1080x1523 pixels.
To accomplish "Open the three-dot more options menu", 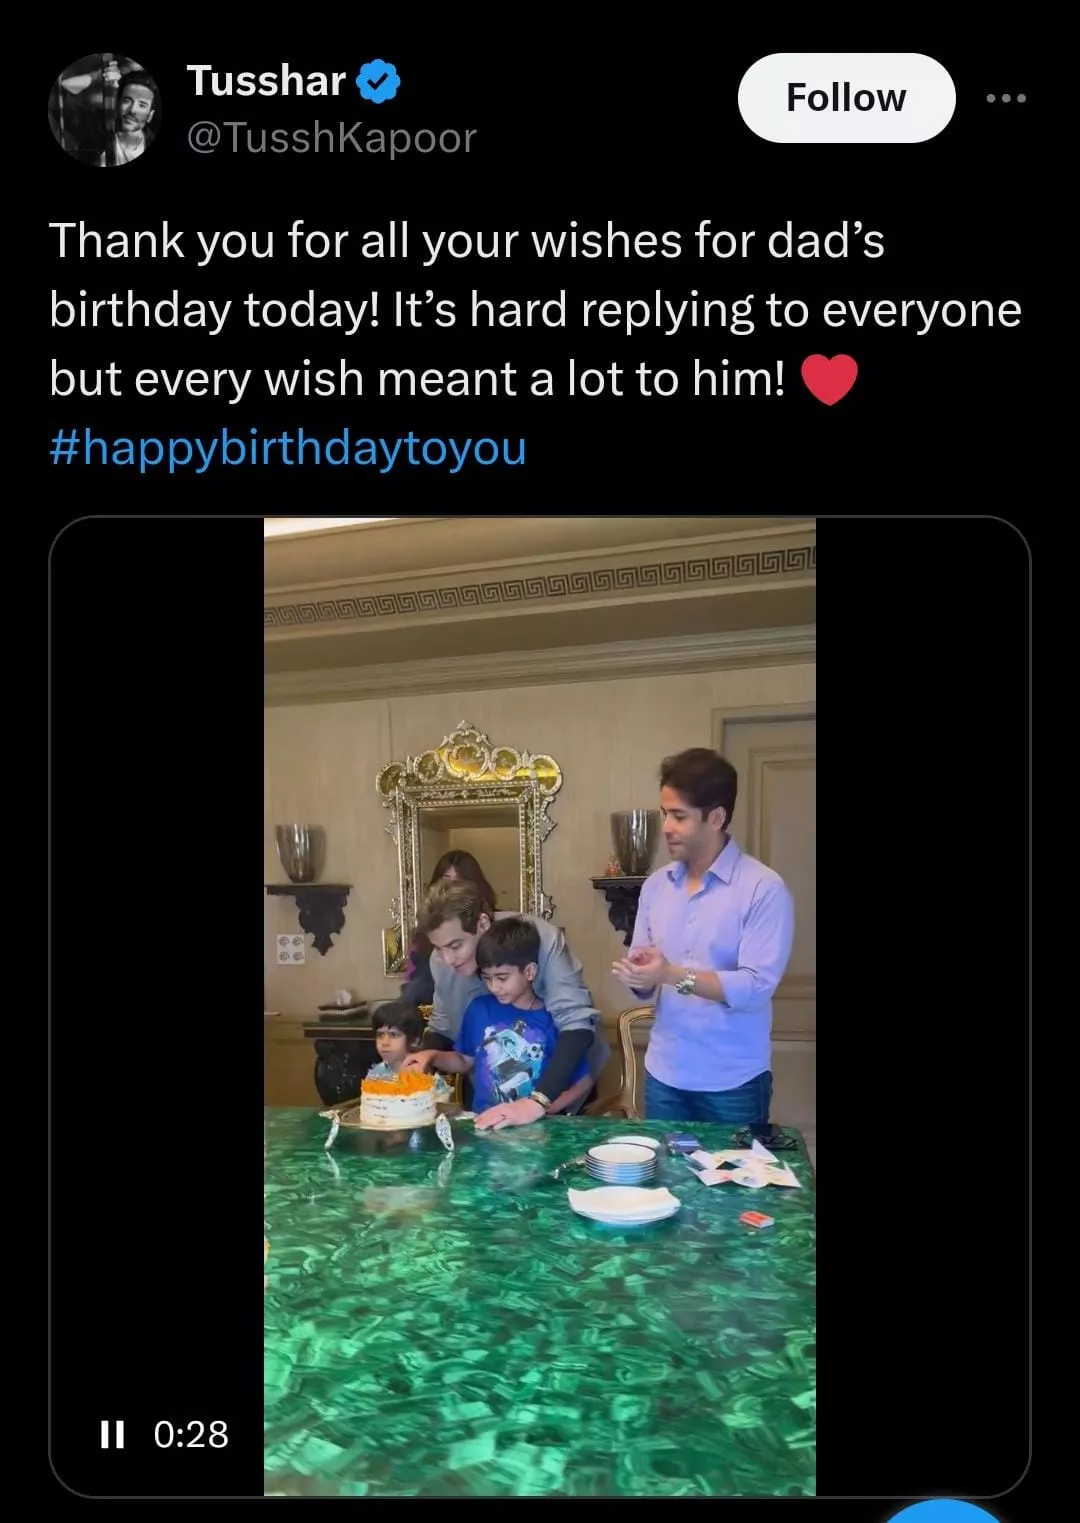I will click(x=1005, y=98).
